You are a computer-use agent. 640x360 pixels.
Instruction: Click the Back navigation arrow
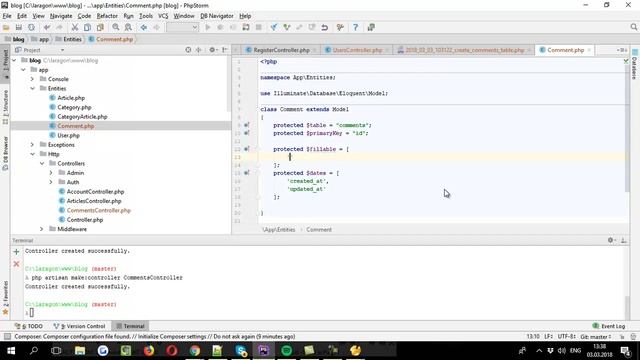point(144,27)
